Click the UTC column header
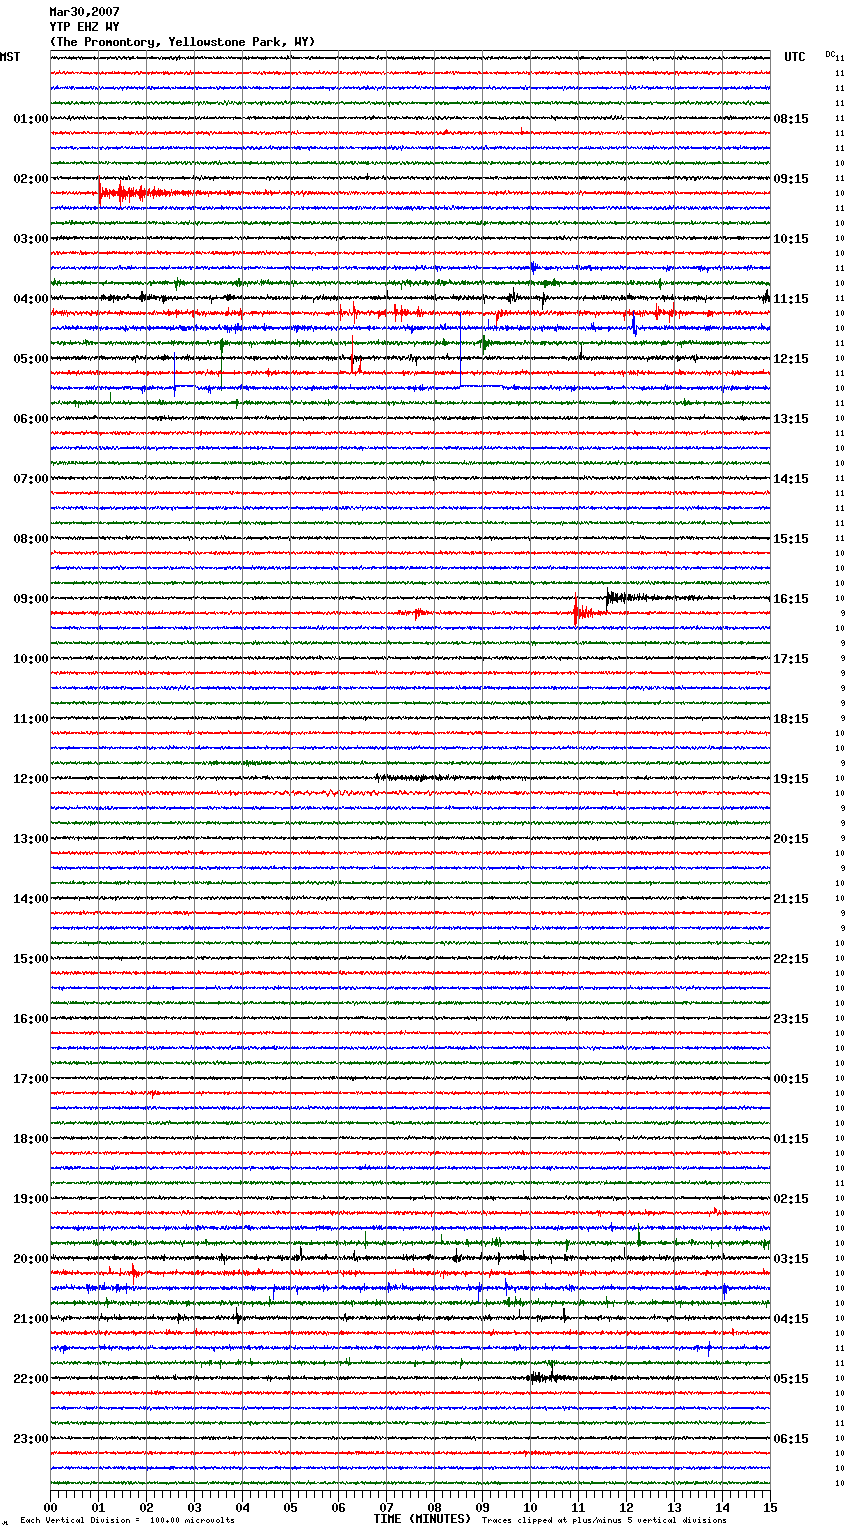 (x=794, y=57)
